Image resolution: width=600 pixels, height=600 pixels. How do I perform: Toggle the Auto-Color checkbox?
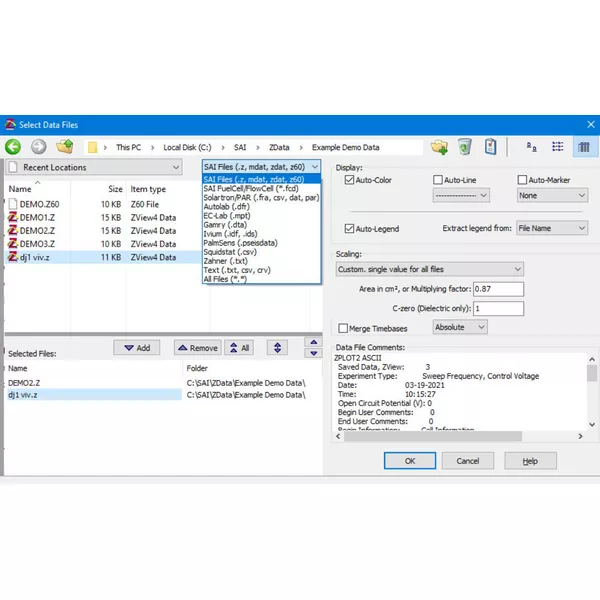(x=349, y=180)
